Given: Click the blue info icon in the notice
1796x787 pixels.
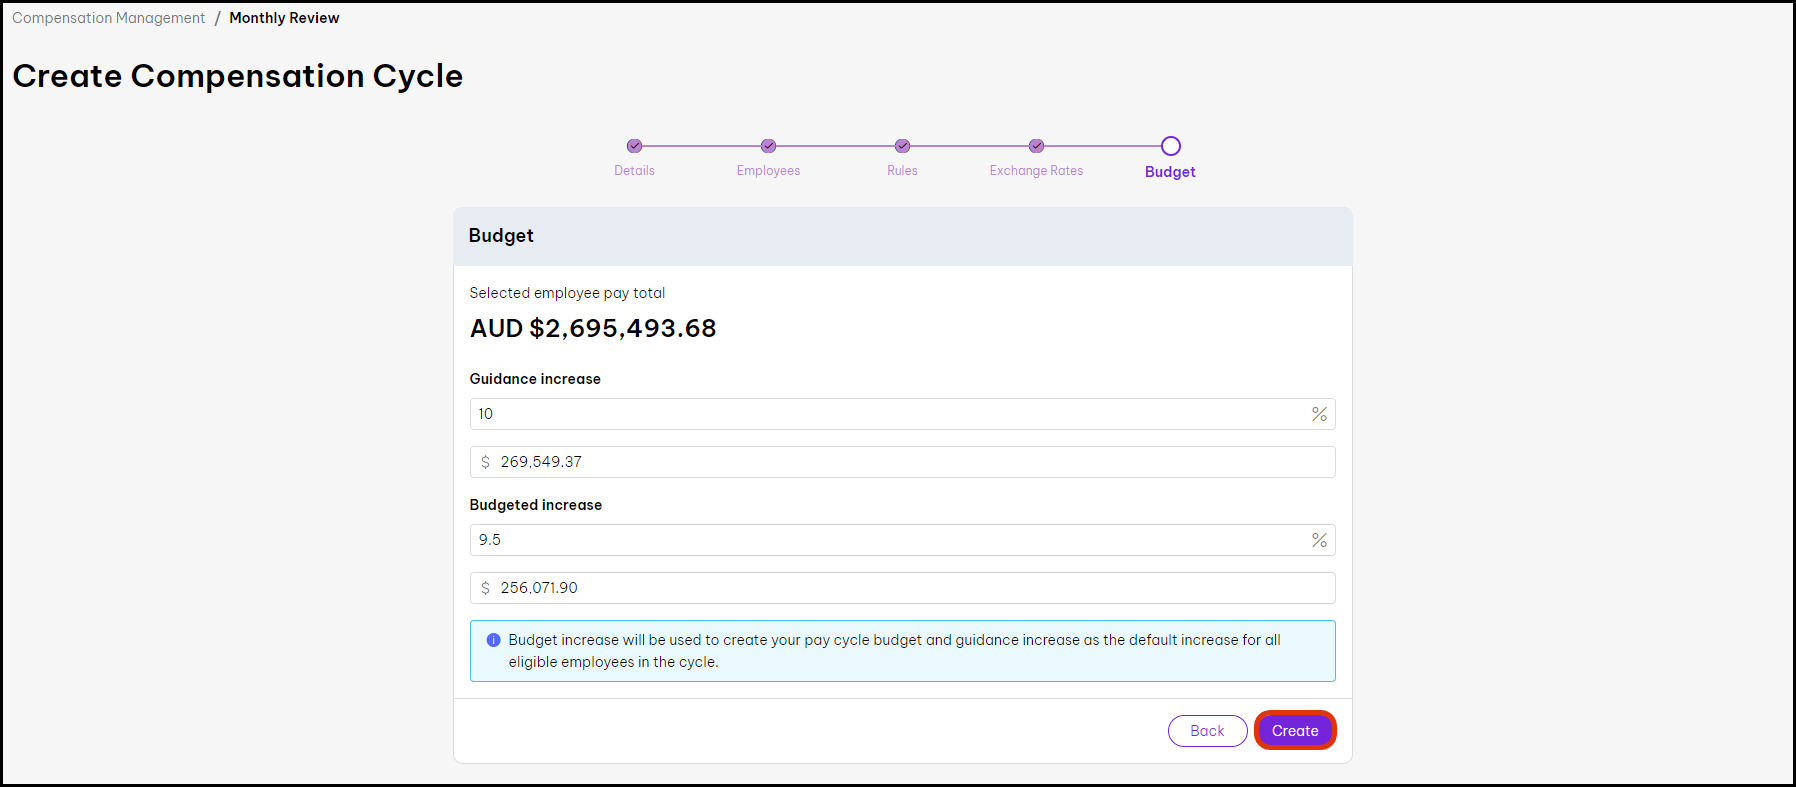Looking at the screenshot, I should pos(493,640).
